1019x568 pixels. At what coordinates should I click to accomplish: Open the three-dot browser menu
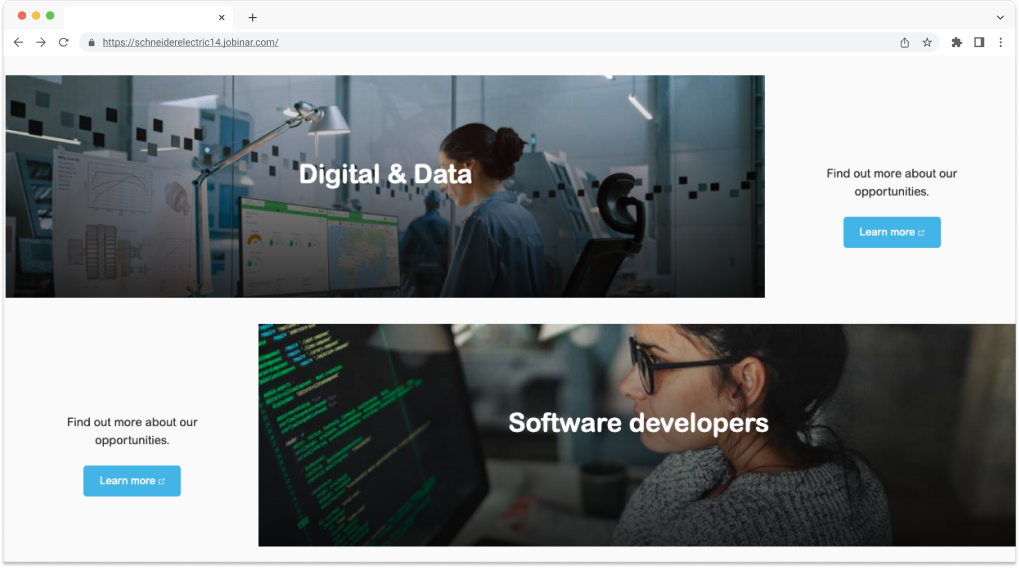[1001, 42]
